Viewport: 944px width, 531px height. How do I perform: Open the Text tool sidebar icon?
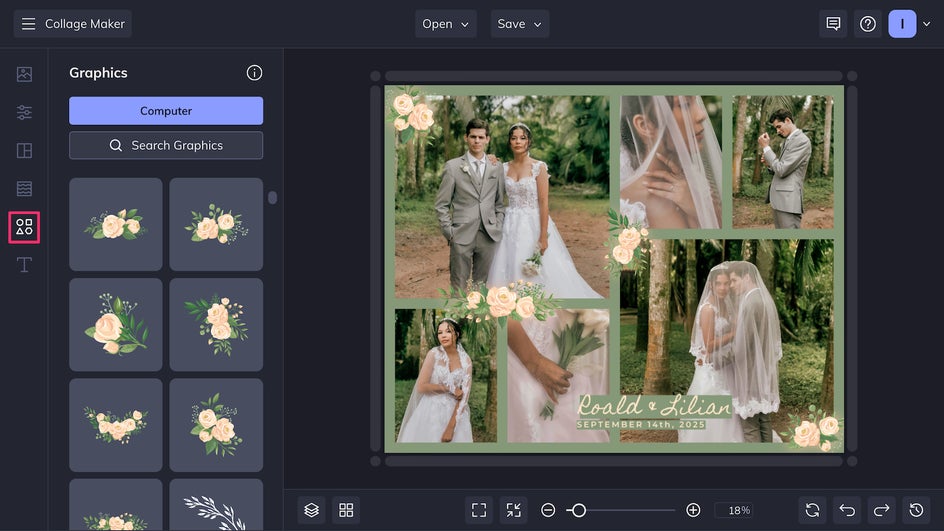(x=24, y=265)
